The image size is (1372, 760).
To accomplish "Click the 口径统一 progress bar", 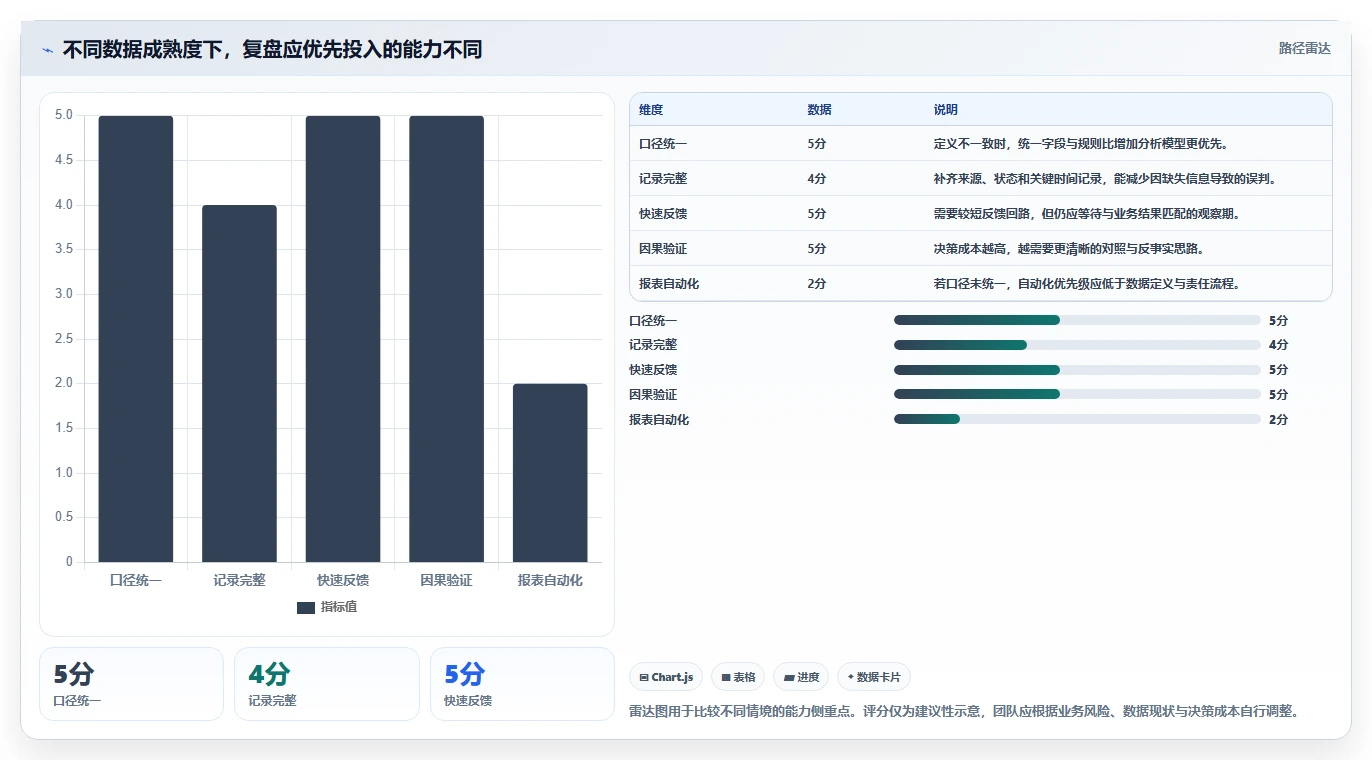I will click(x=1077, y=320).
